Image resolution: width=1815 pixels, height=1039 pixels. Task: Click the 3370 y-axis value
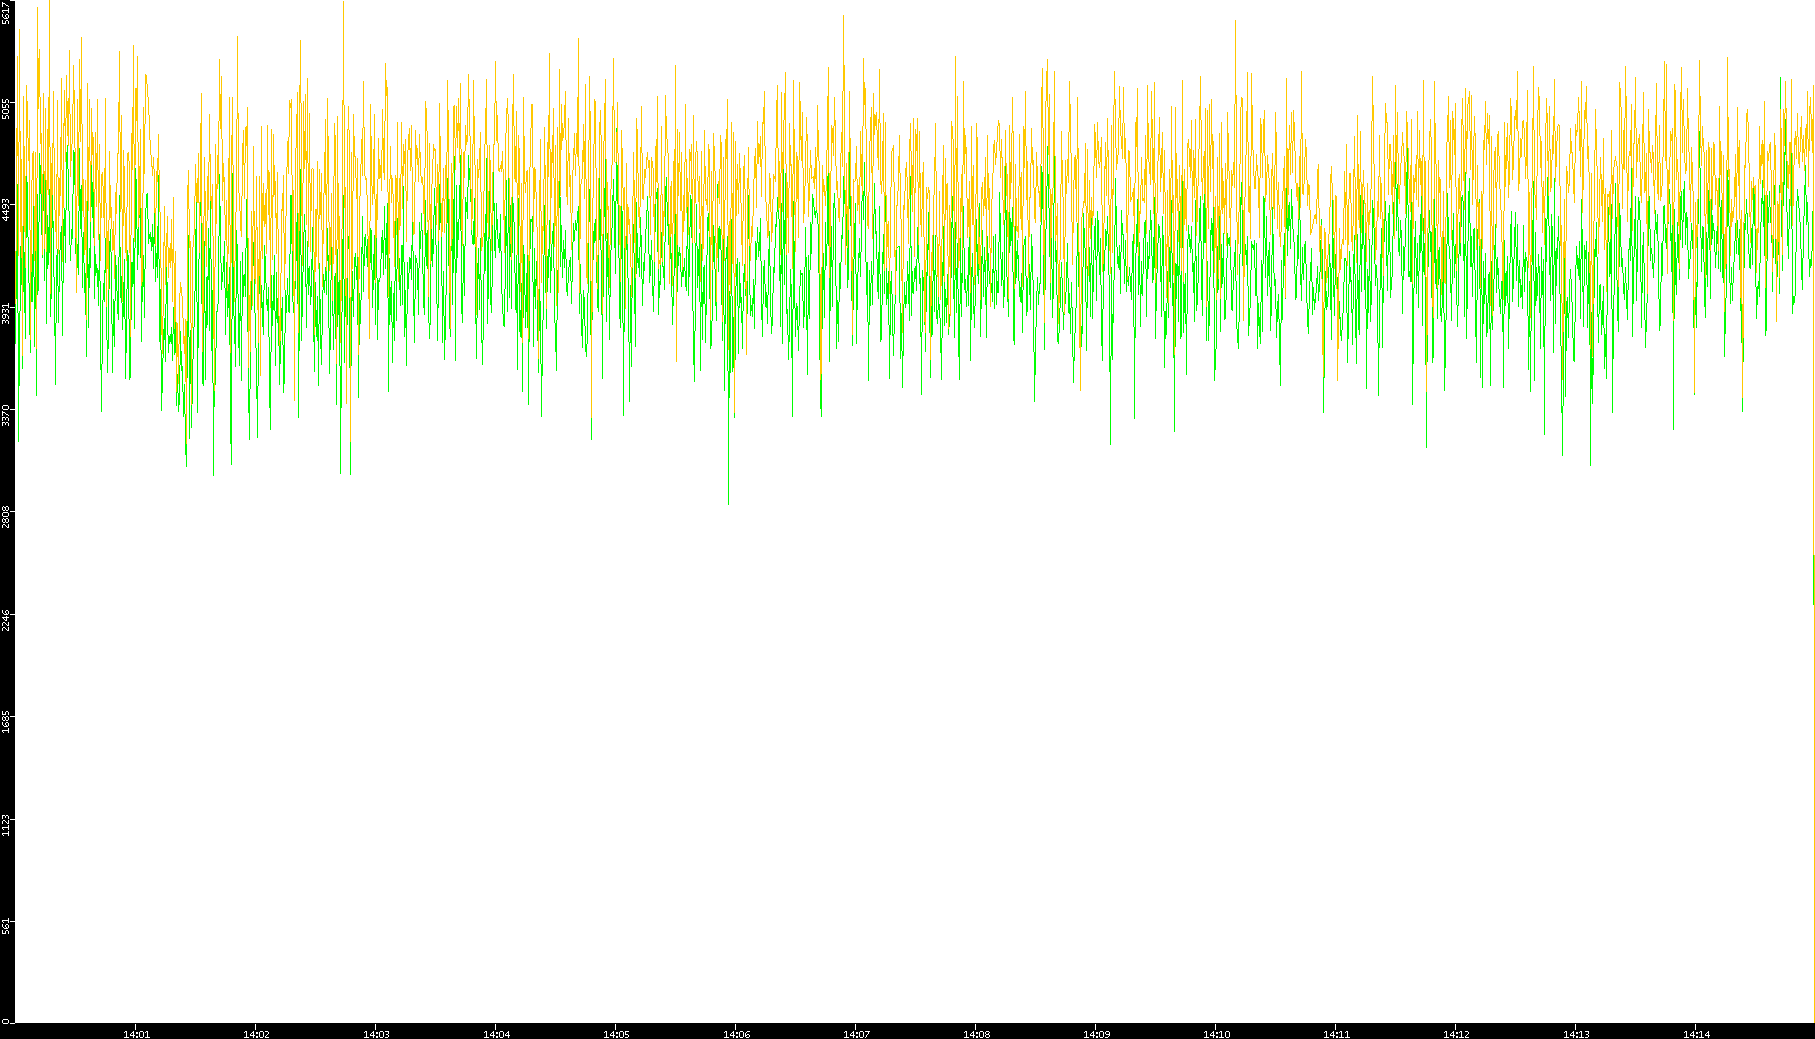pyautogui.click(x=7, y=415)
